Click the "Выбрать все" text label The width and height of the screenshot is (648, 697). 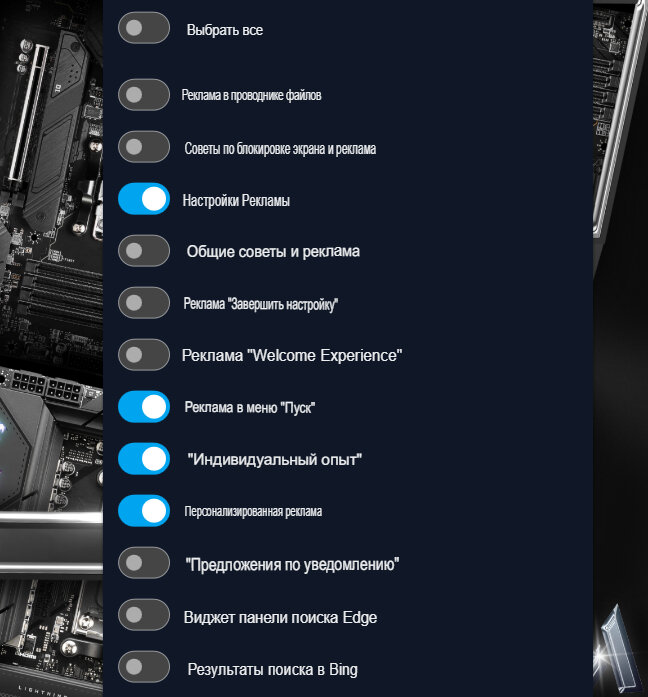tap(225, 30)
